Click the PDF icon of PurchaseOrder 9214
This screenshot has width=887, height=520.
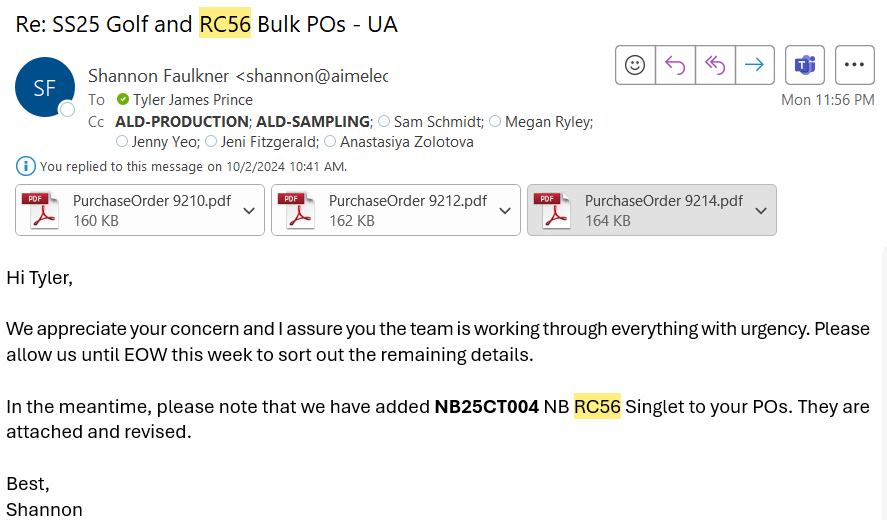552,210
